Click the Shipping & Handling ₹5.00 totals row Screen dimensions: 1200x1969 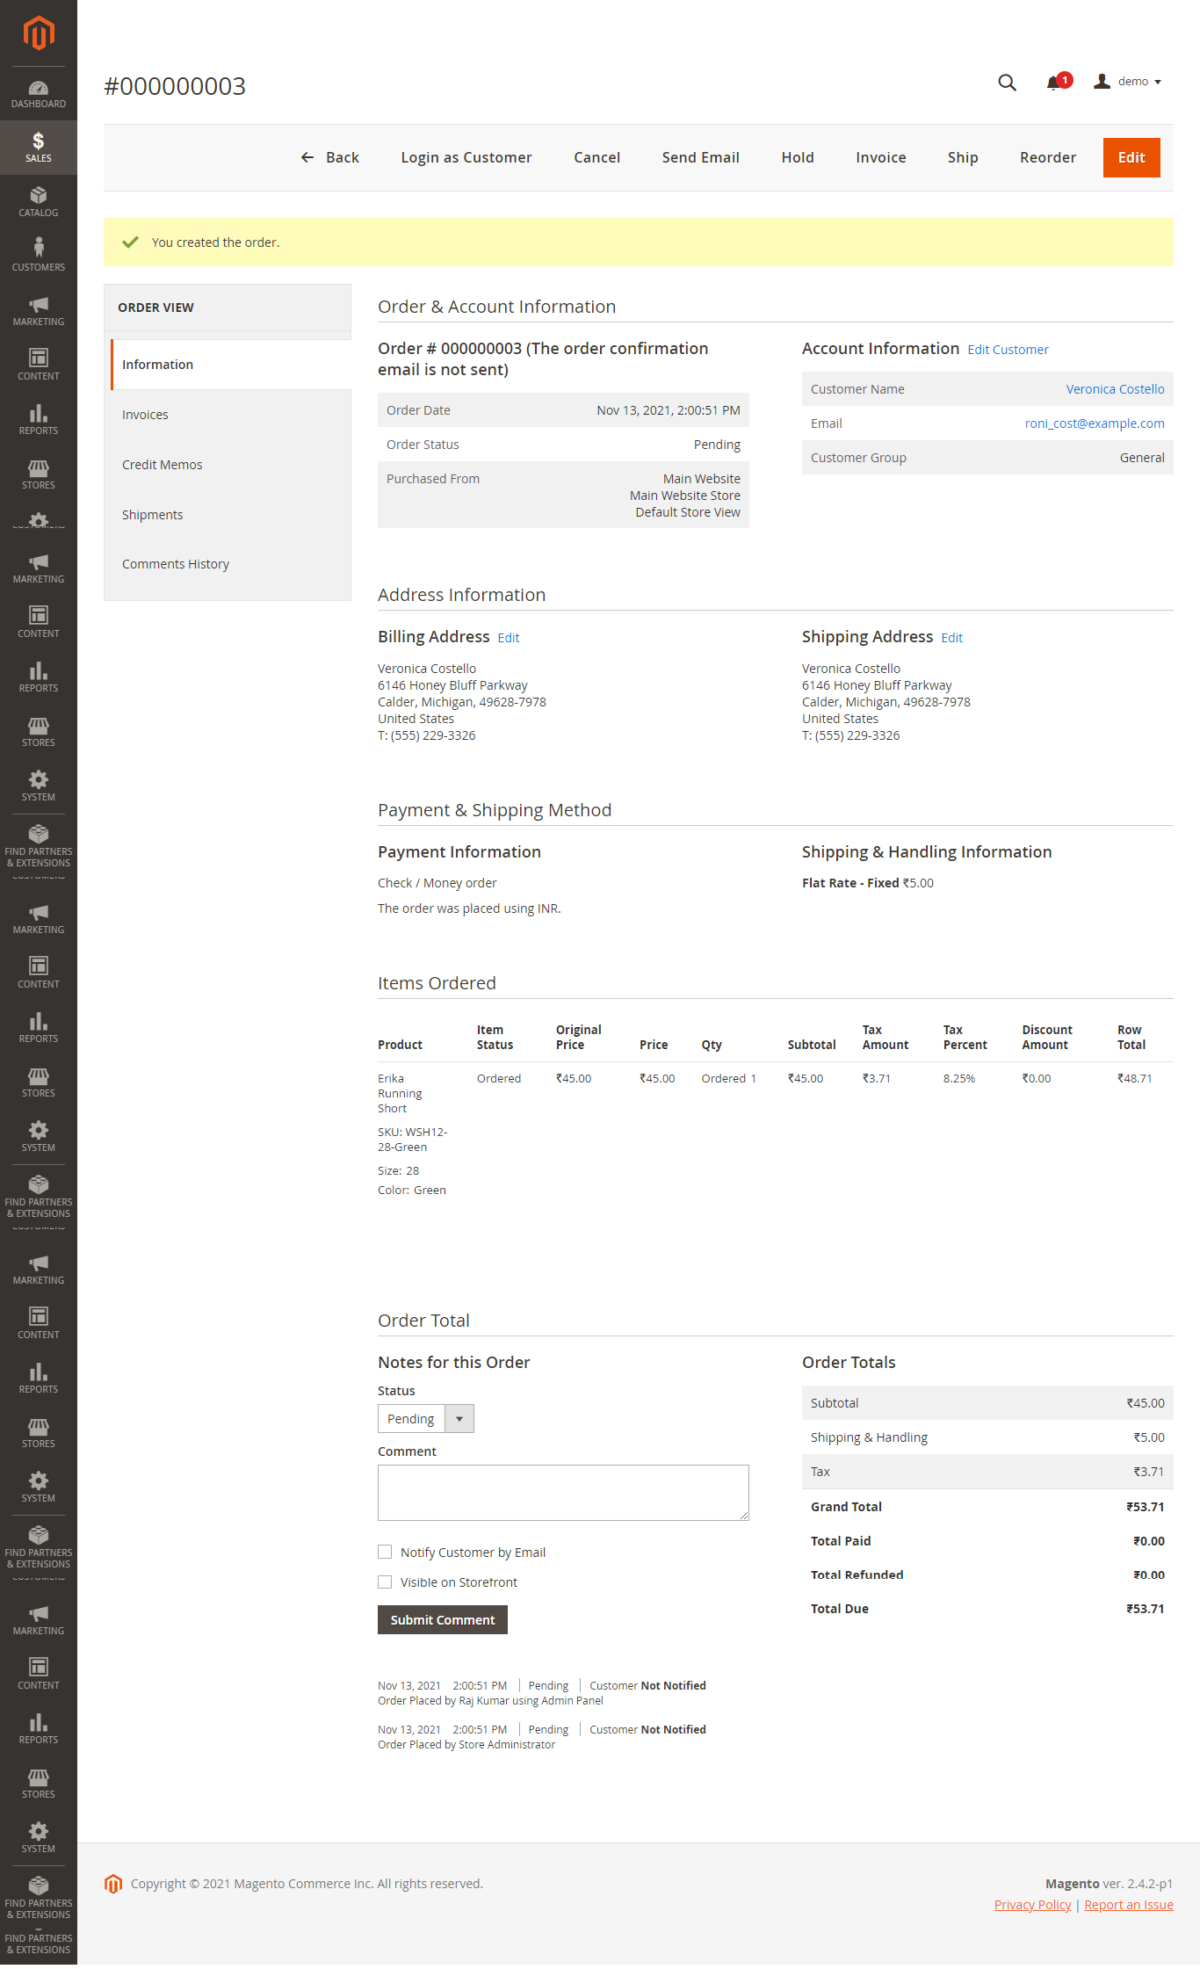point(987,1437)
